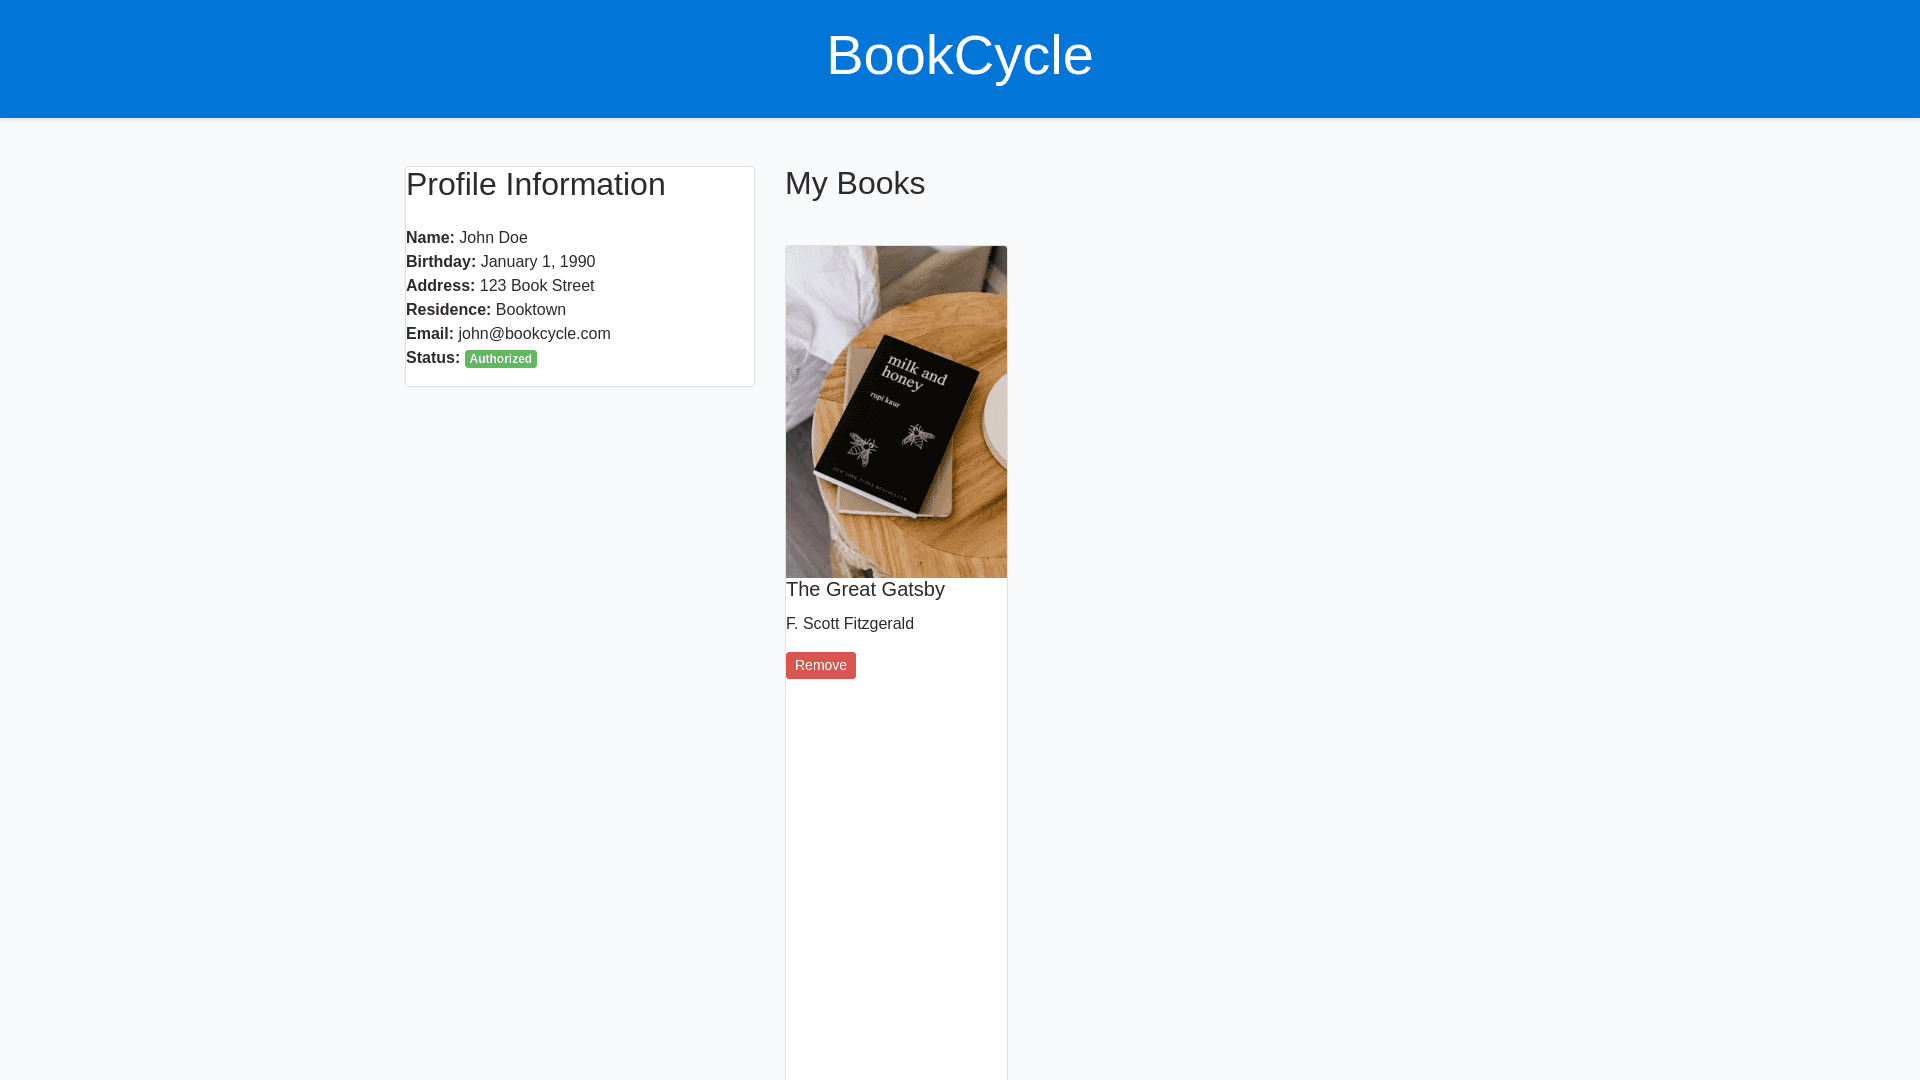Click the green Authorized status badge
Screen dimensions: 1920x1080
pos(500,359)
